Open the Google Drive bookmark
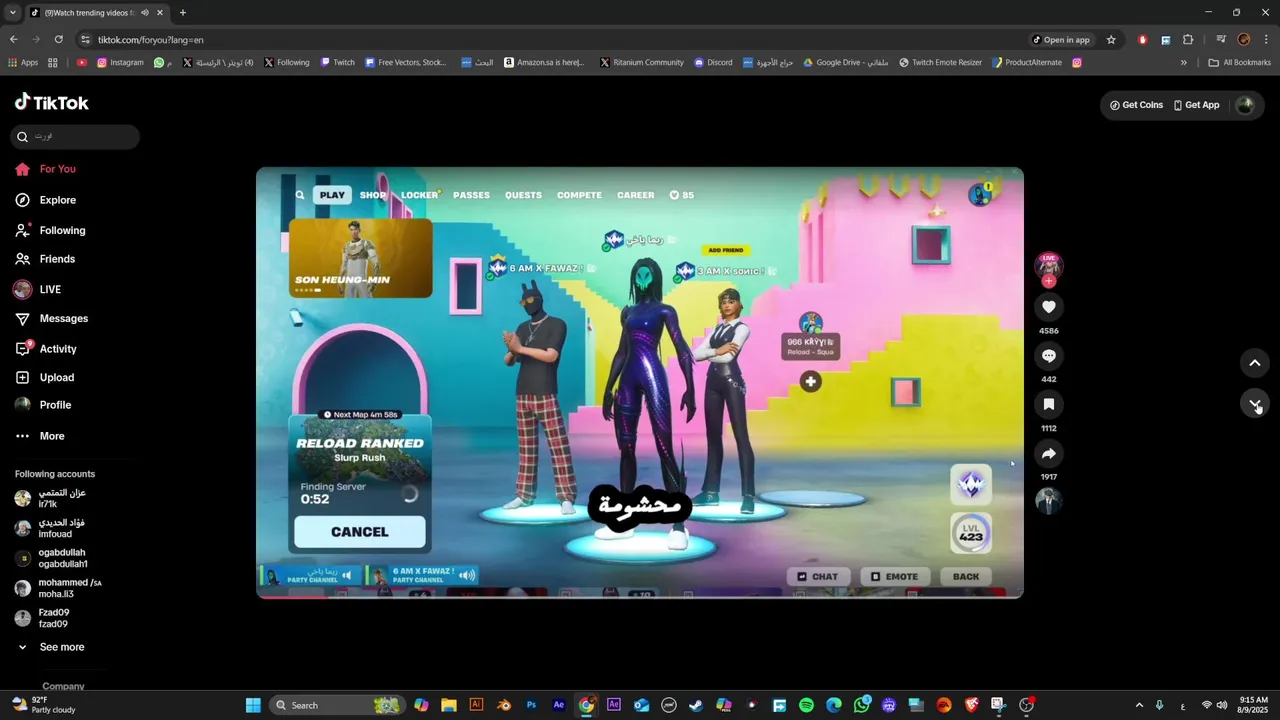 click(845, 62)
